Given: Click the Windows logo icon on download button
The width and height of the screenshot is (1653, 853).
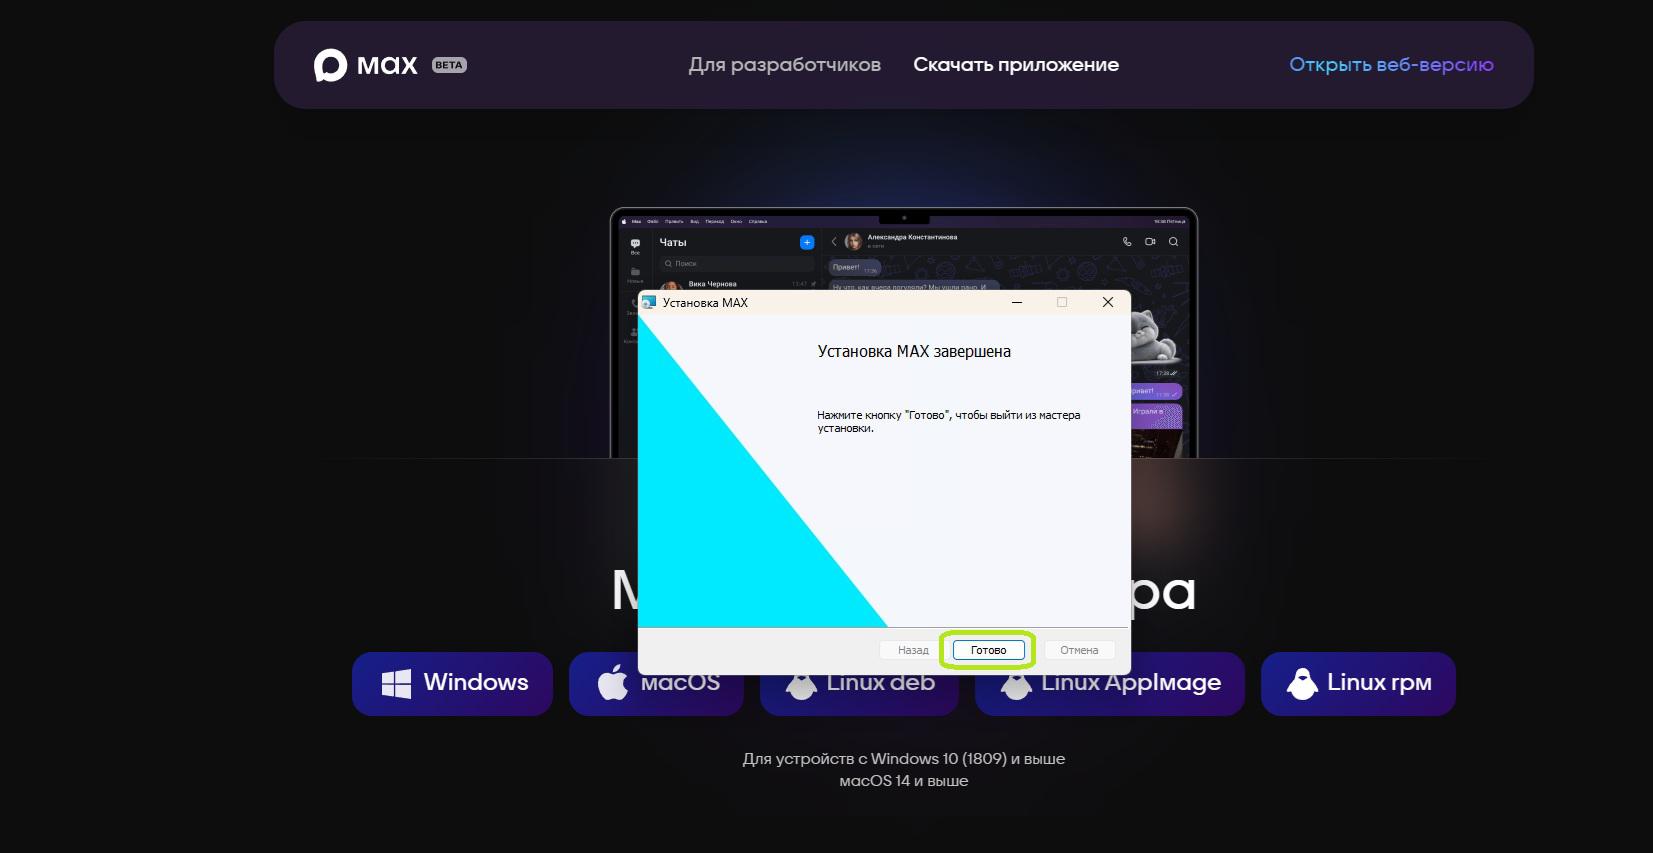Looking at the screenshot, I should (x=396, y=683).
